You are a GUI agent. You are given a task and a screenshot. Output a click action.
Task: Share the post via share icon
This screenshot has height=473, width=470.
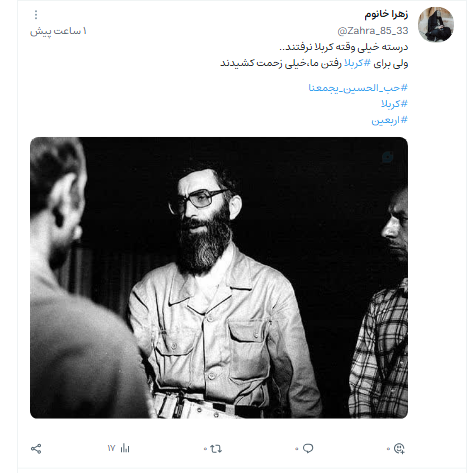(x=36, y=449)
